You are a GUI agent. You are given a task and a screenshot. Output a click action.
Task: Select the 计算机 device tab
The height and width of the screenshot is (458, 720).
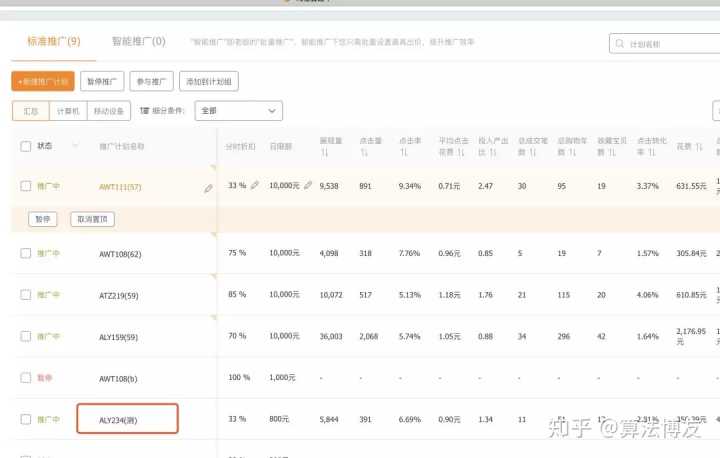click(x=68, y=111)
